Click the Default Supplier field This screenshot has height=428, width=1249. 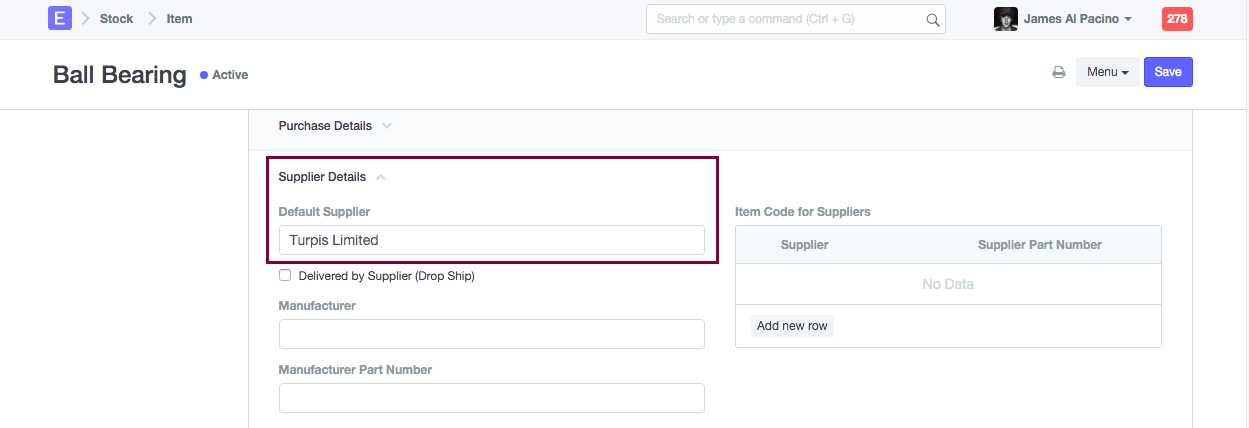click(491, 240)
